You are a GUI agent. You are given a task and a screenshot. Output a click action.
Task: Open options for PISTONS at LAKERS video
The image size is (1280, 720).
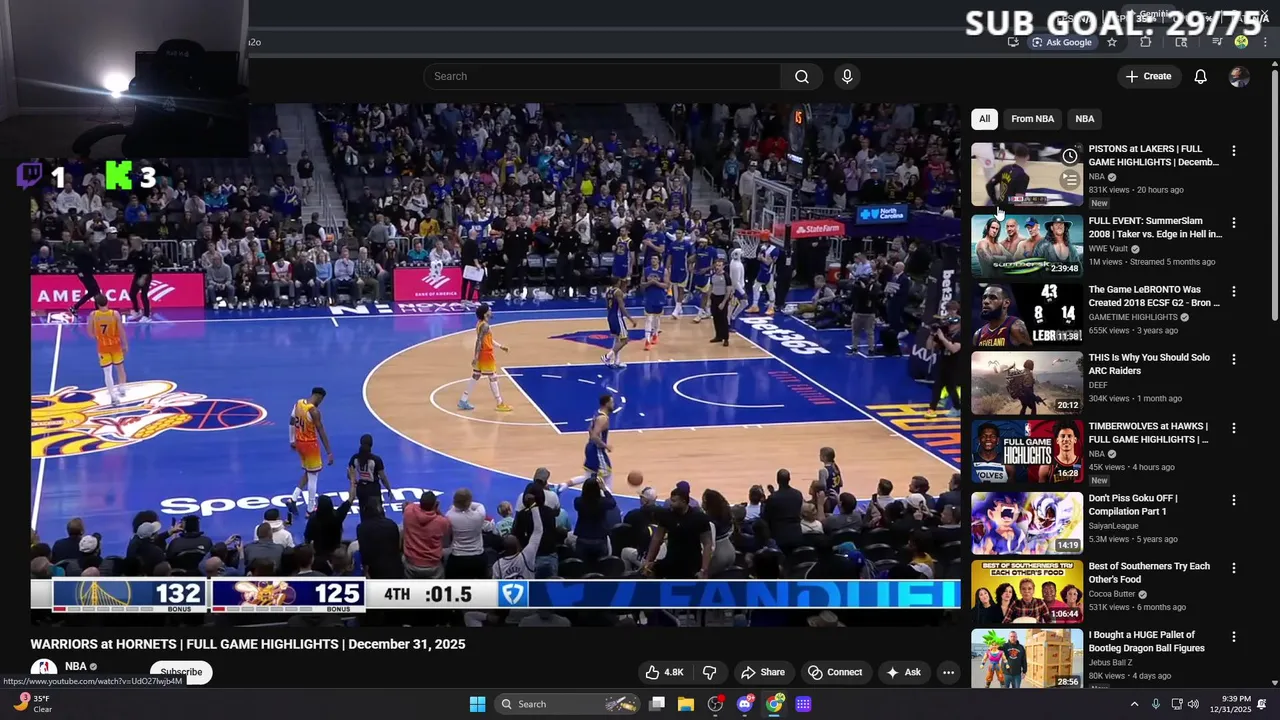pyautogui.click(x=1233, y=151)
